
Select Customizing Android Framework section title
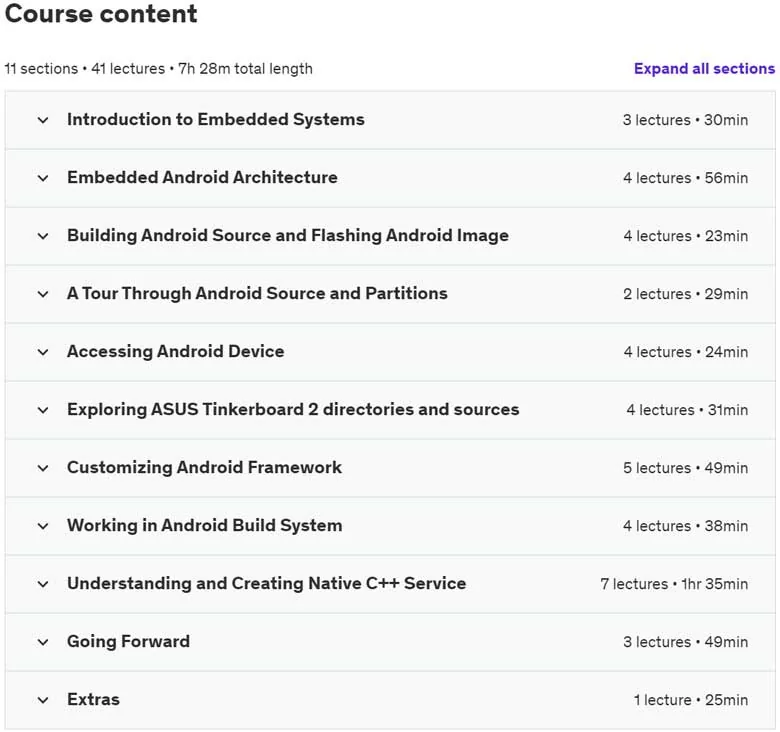coord(204,468)
